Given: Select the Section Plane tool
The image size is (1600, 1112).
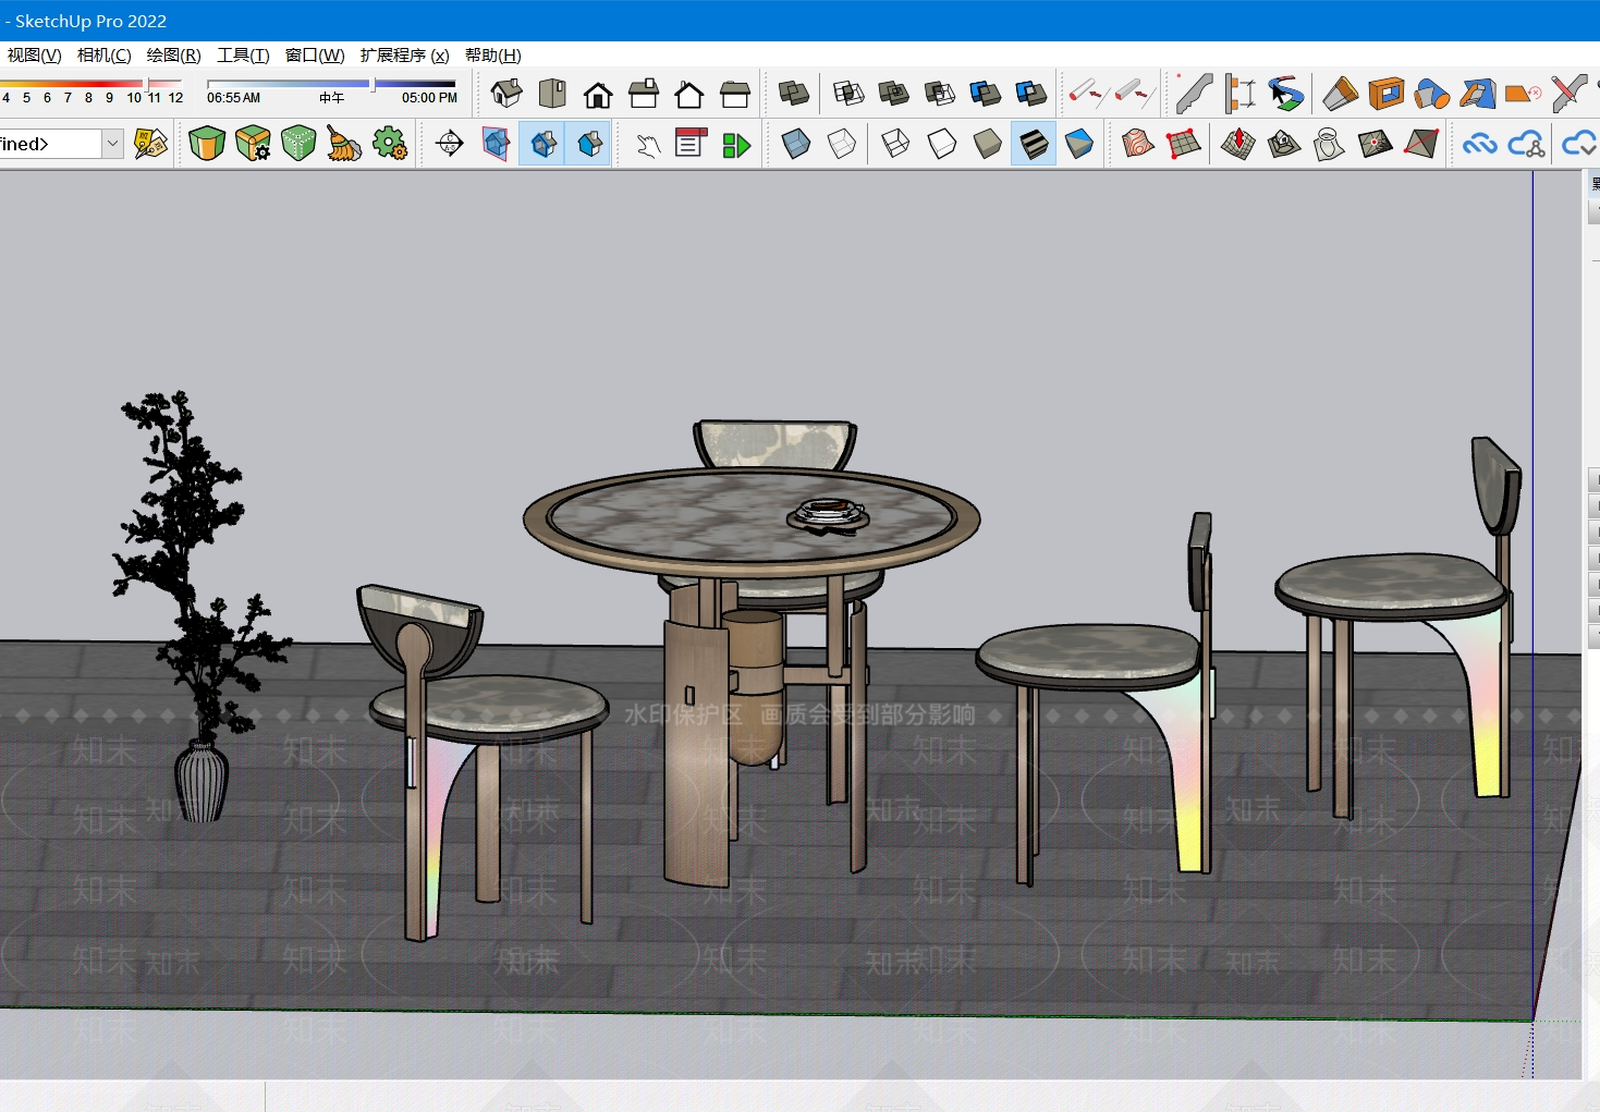Looking at the screenshot, I should tap(450, 144).
